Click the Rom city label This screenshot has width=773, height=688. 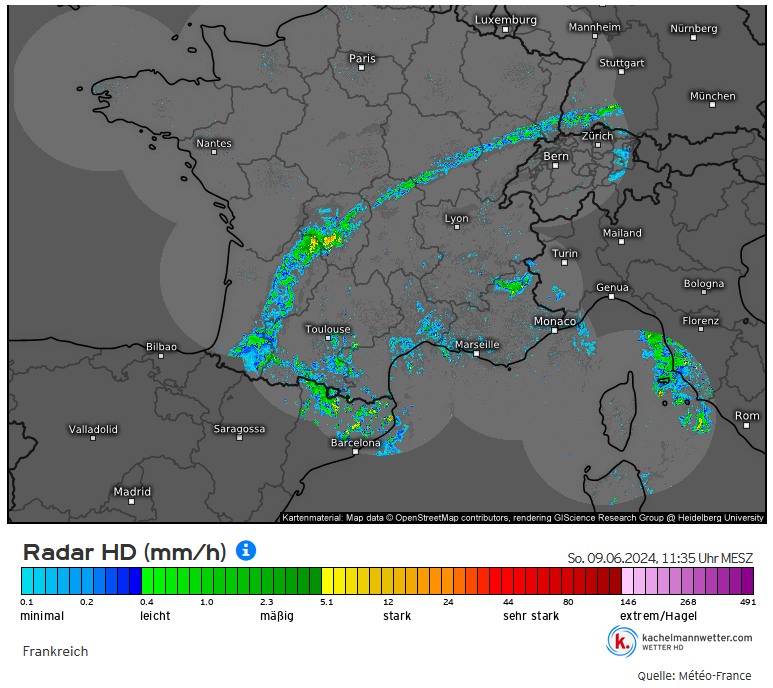747,415
